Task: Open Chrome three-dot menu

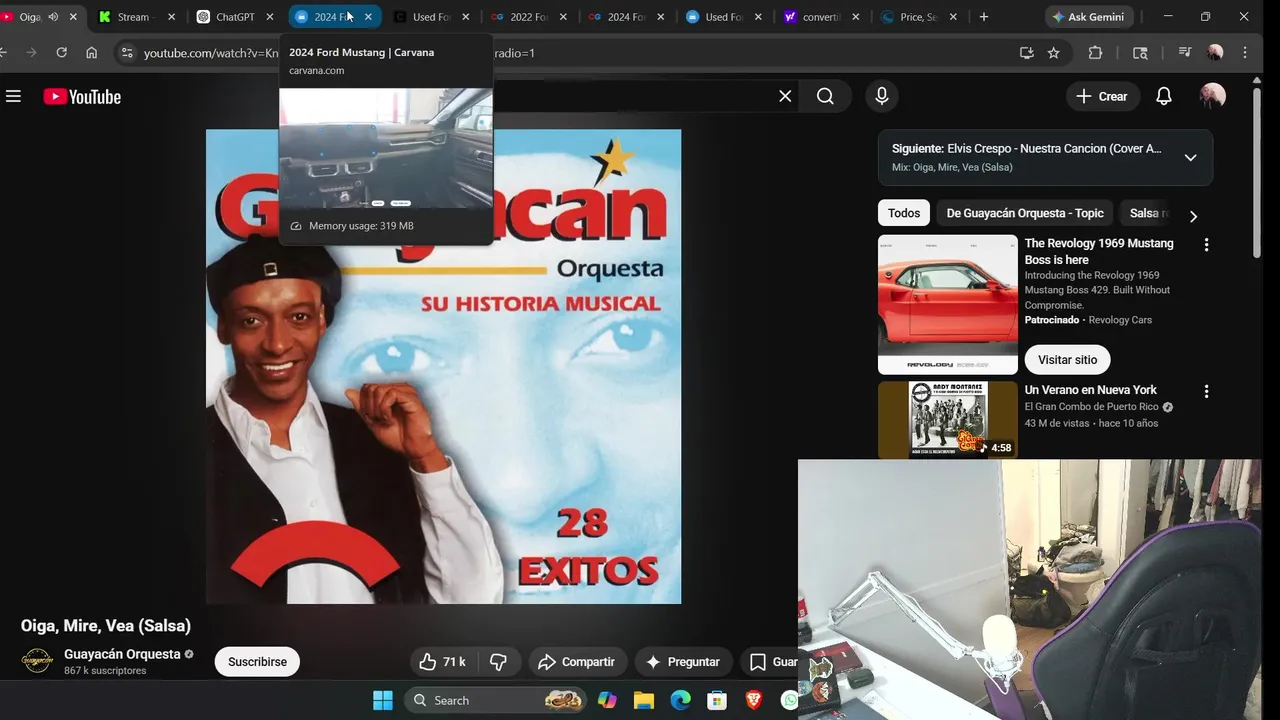Action: click(1245, 52)
